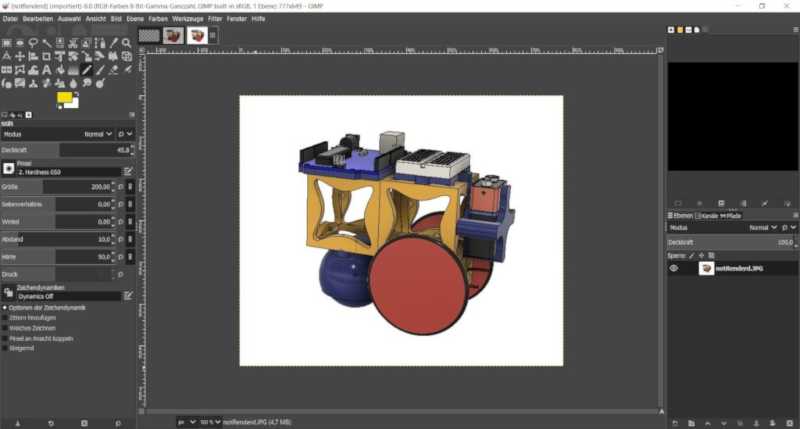Screen dimensions: 800x429
Task: Select the Color Picker tool
Action: click(113, 43)
